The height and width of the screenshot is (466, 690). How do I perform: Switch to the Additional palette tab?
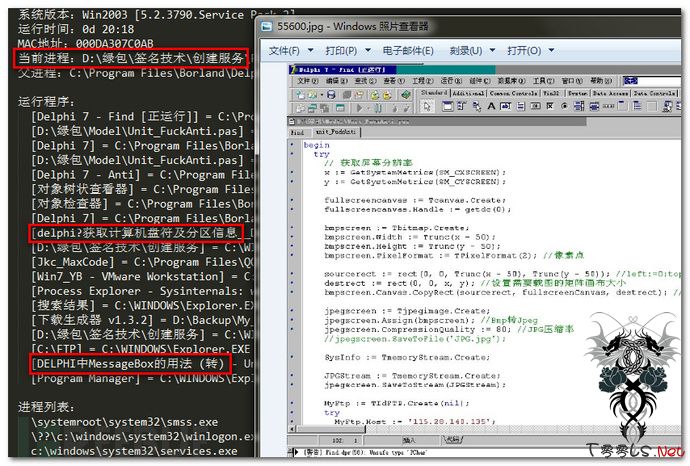(467, 92)
